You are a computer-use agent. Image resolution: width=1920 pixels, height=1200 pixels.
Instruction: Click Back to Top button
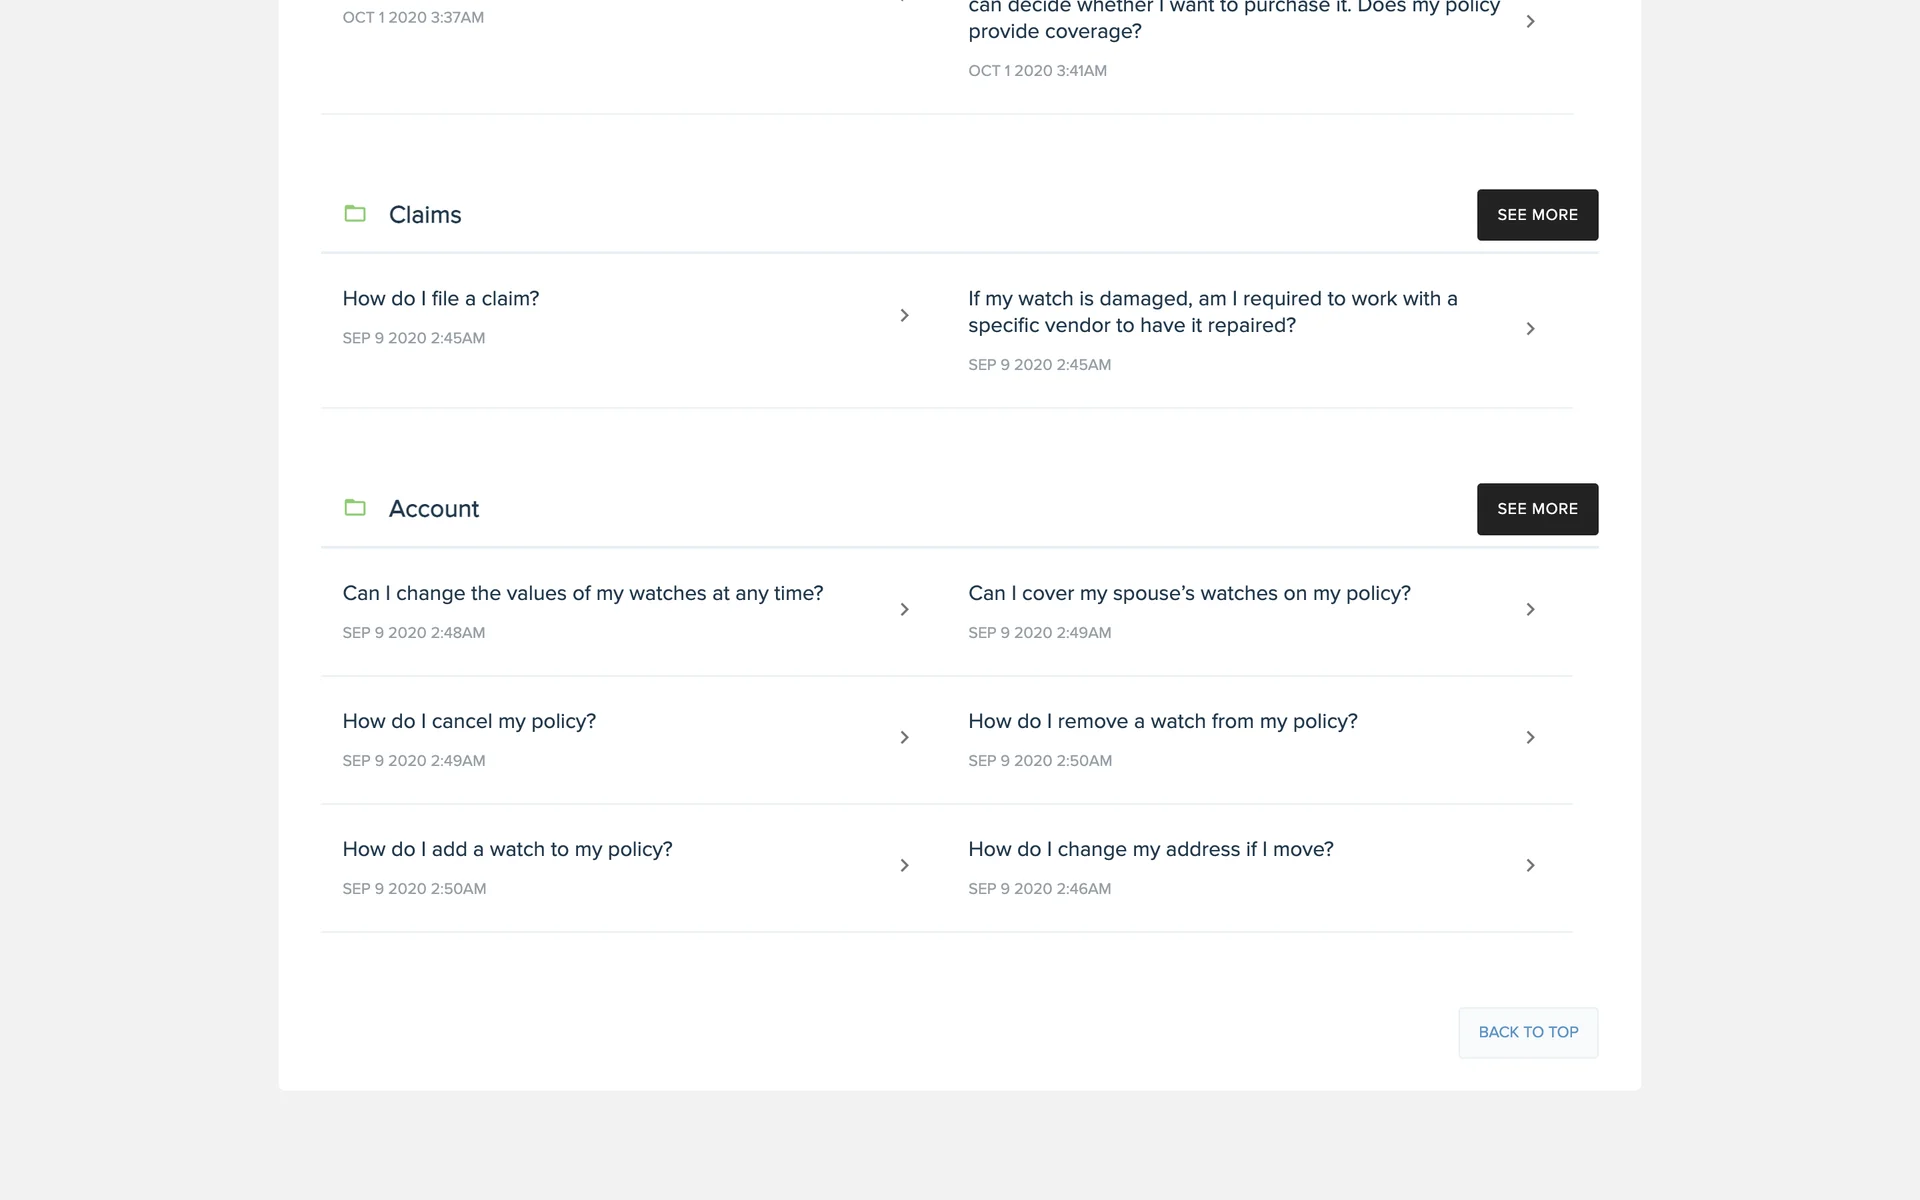click(x=1527, y=1032)
